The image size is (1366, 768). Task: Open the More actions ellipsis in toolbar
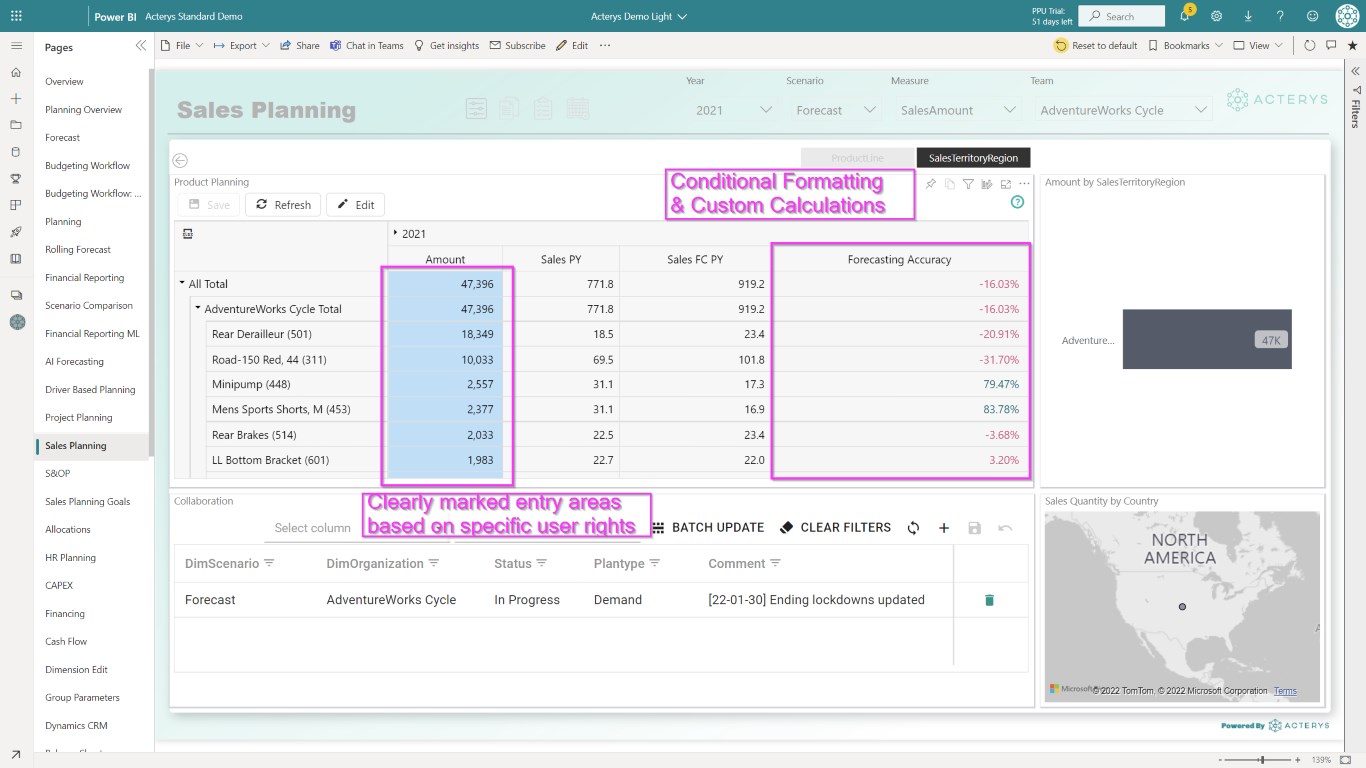[604, 45]
